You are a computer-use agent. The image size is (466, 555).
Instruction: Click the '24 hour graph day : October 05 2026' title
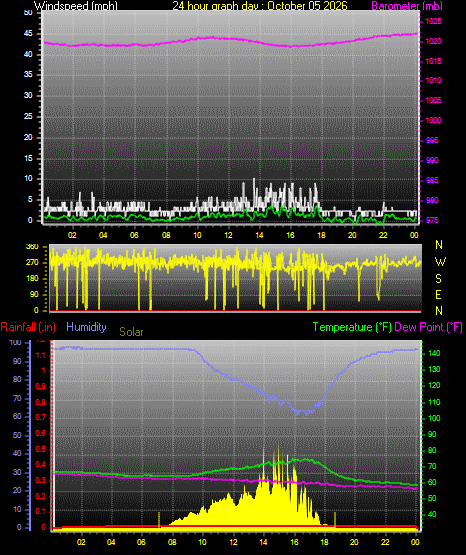point(260,6)
